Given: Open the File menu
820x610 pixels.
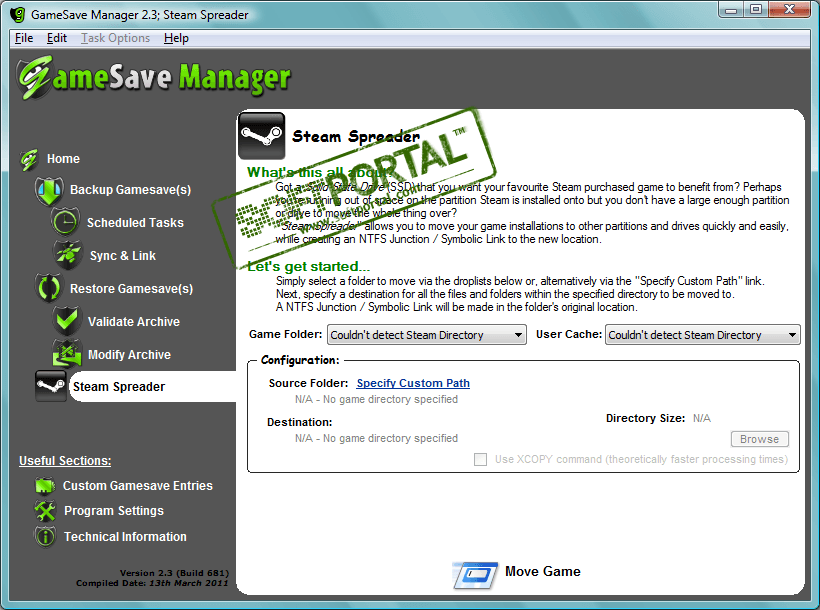Looking at the screenshot, I should click(x=24, y=38).
